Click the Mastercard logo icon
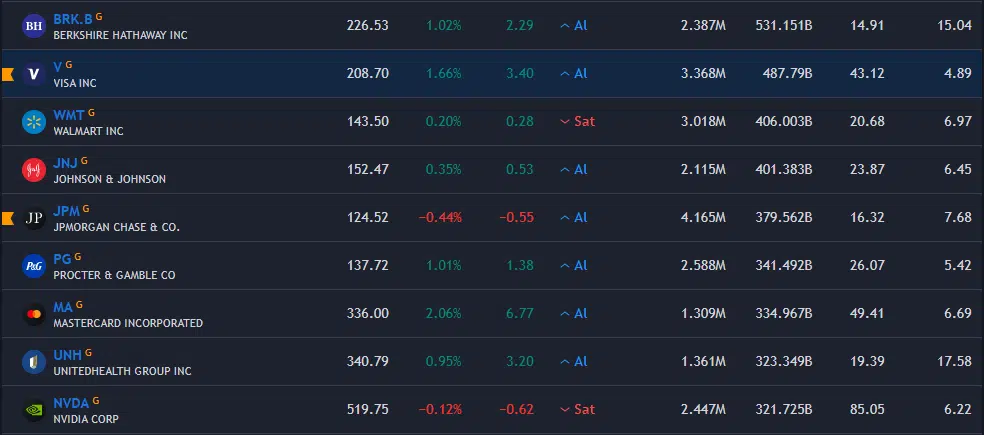The width and height of the screenshot is (984, 435). [34, 314]
